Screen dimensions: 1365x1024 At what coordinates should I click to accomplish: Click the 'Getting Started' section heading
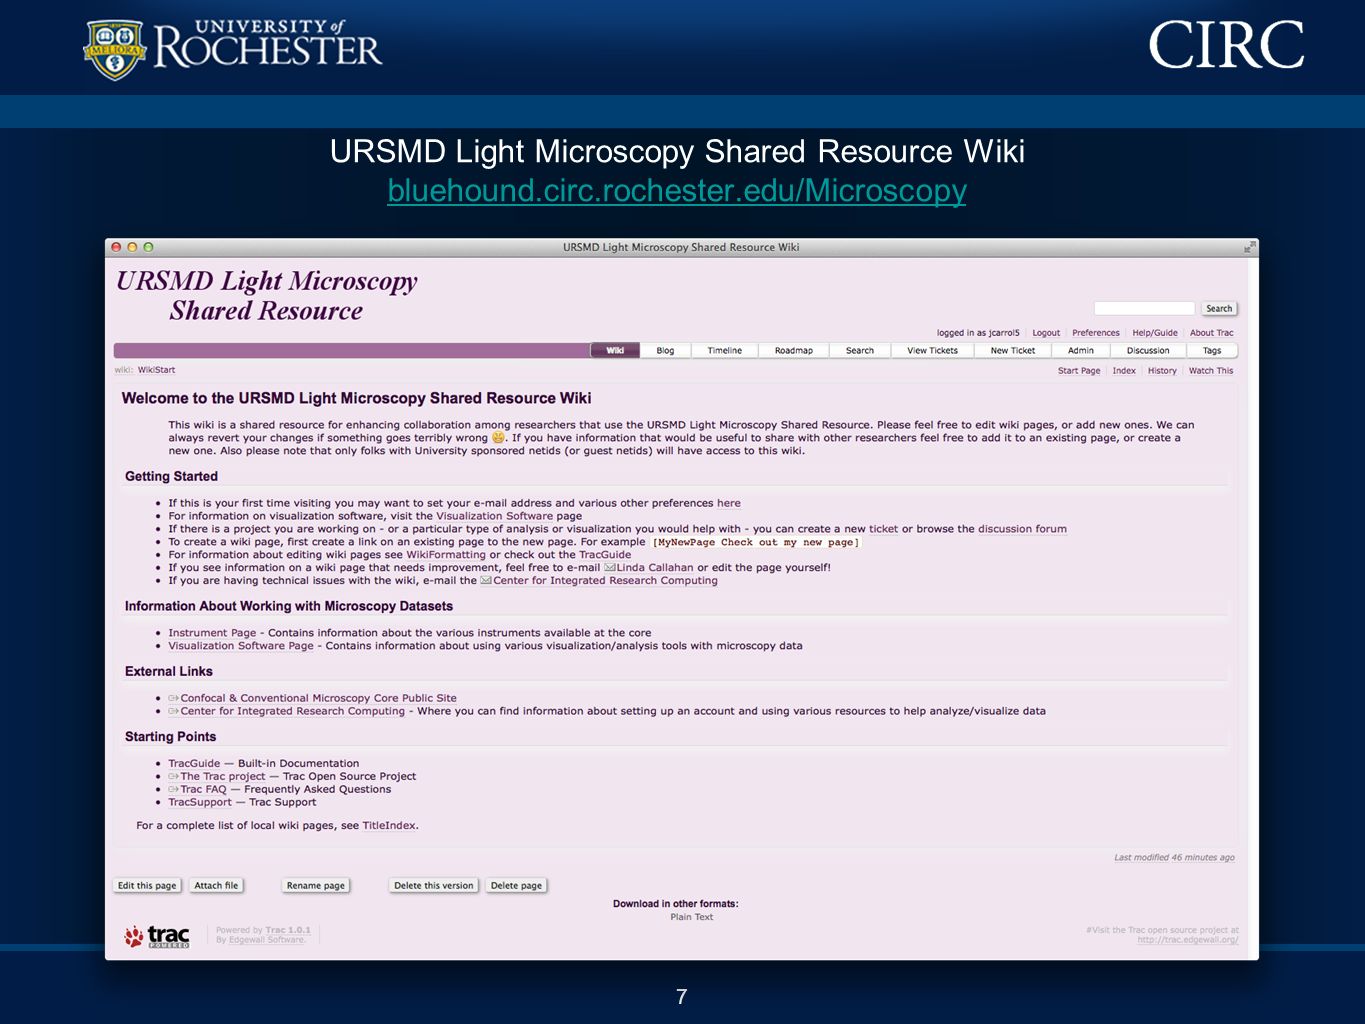171,477
